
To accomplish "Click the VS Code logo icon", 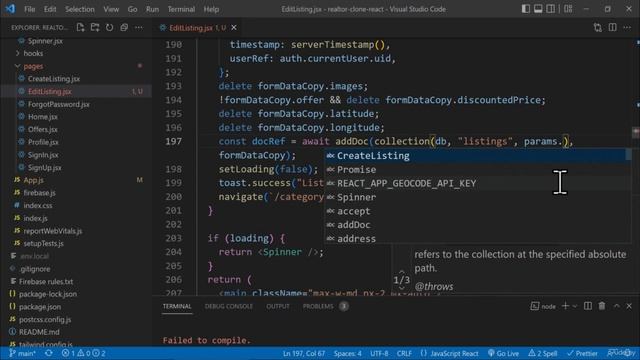I will (x=10, y=9).
